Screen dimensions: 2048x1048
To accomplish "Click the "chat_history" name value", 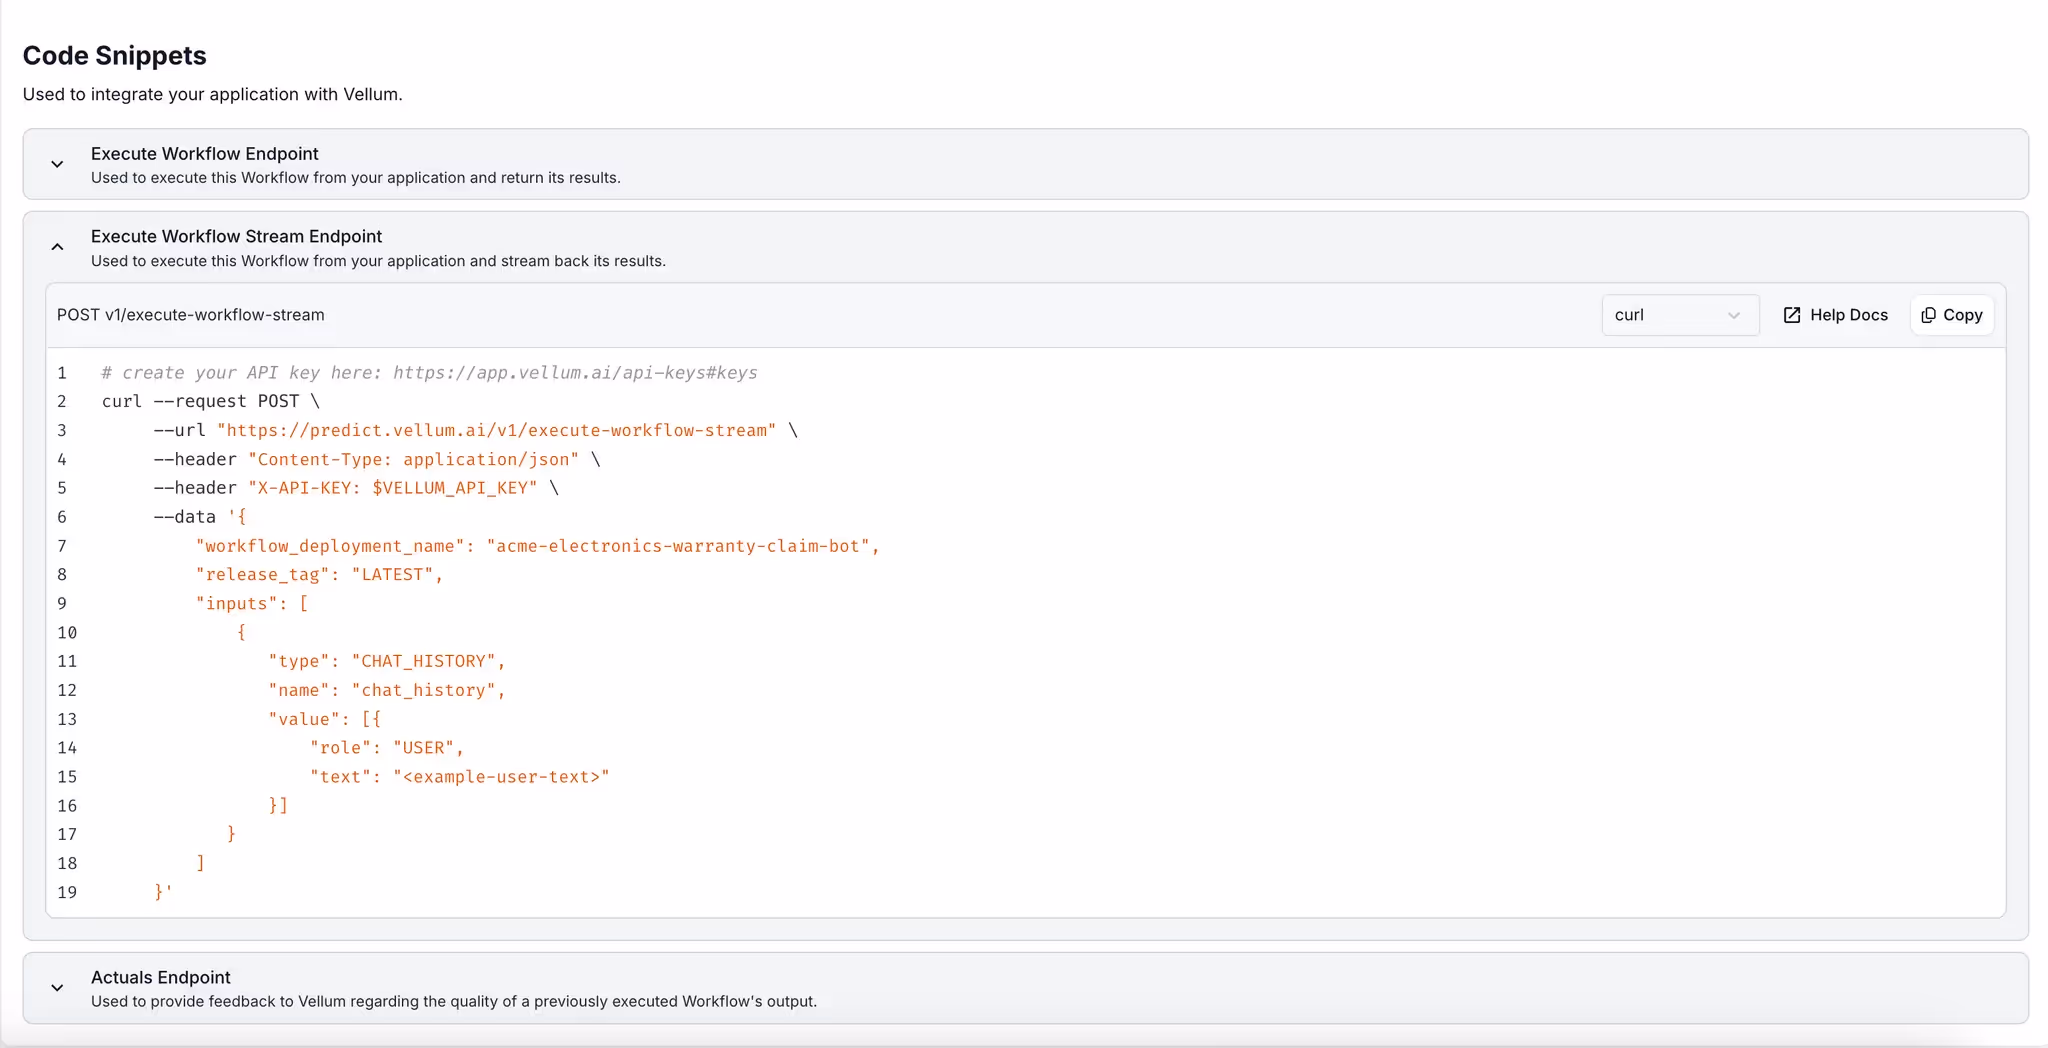I will (x=424, y=690).
